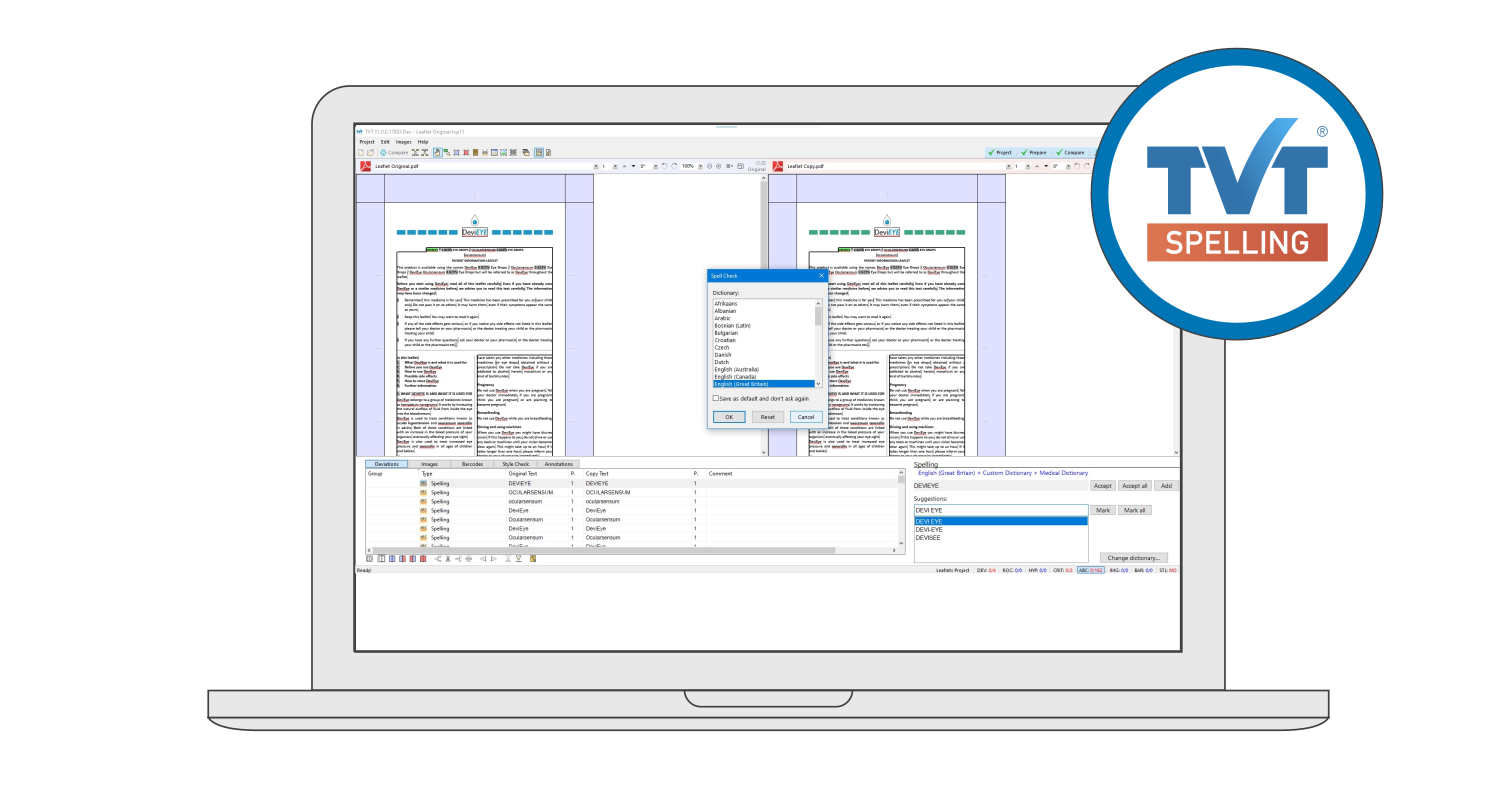Open the Help menu

tap(423, 142)
